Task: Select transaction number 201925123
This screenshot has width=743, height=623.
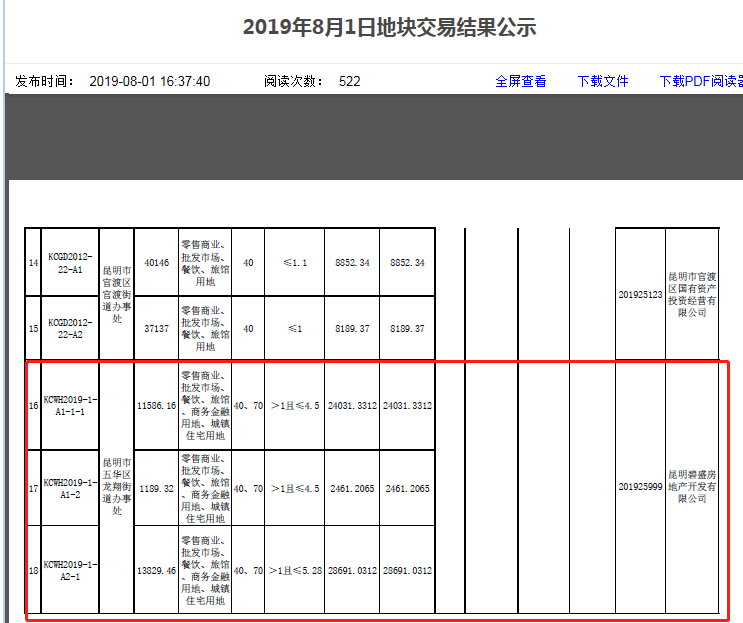Action: (640, 295)
